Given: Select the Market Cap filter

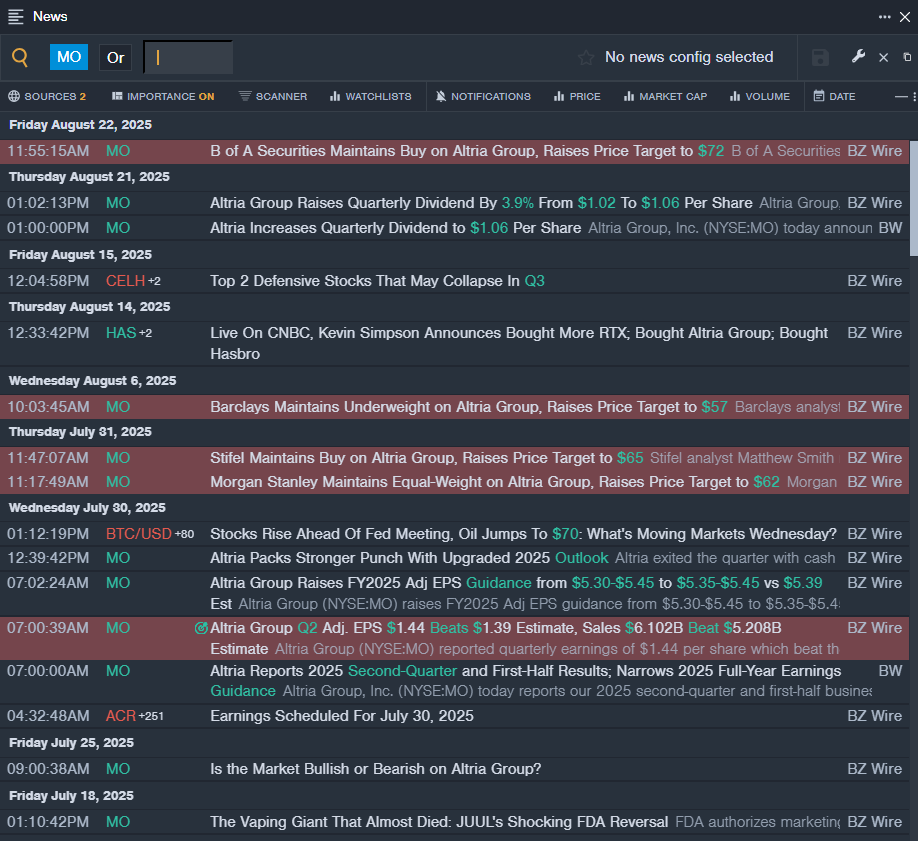Looking at the screenshot, I should click(x=665, y=97).
